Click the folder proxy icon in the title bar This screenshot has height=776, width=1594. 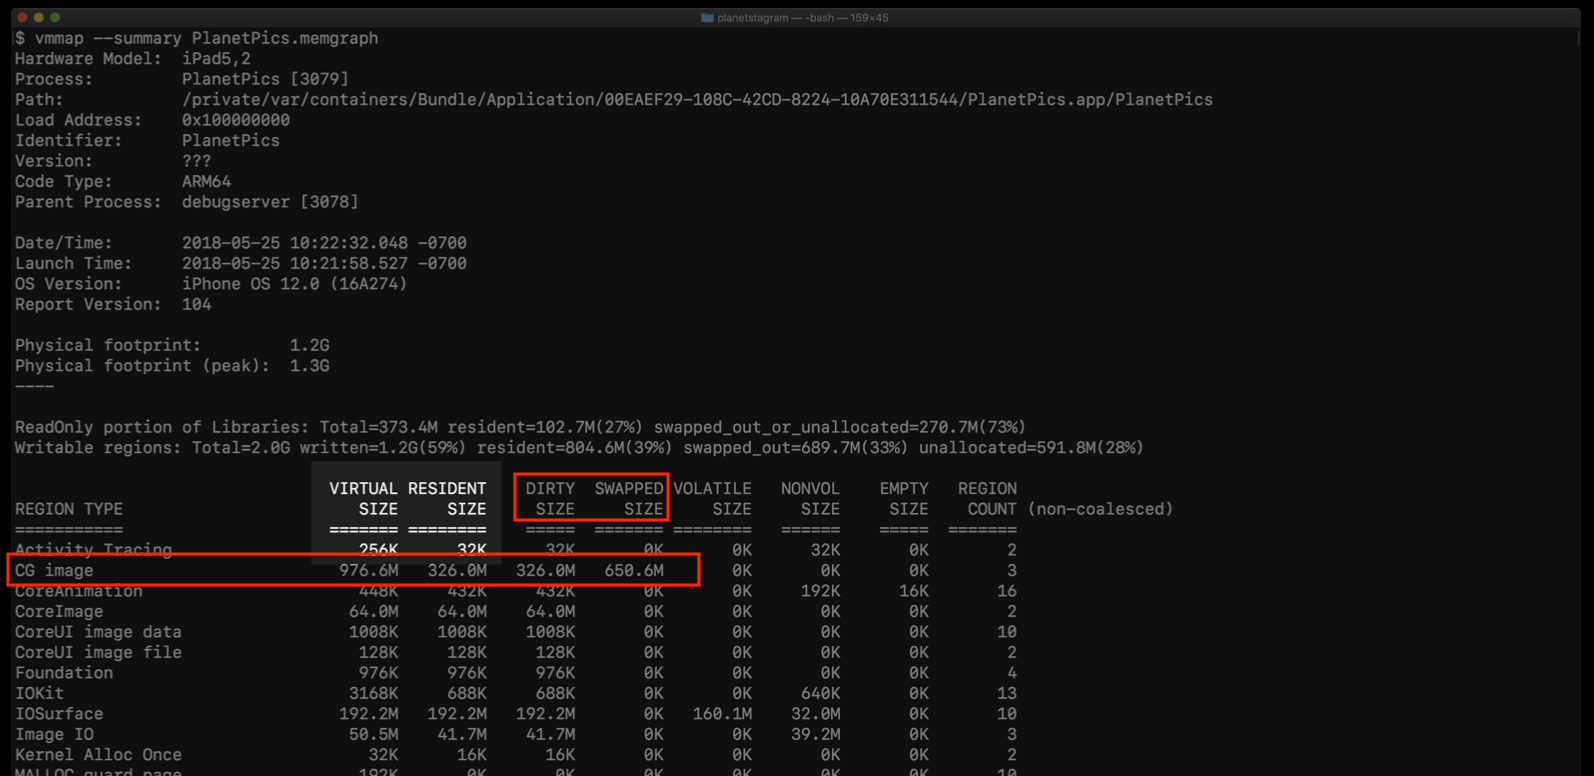(x=707, y=18)
